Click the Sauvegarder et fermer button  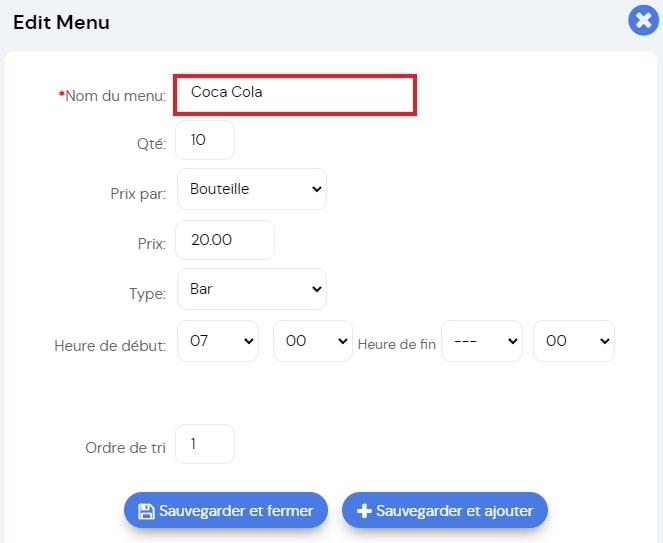[226, 510]
